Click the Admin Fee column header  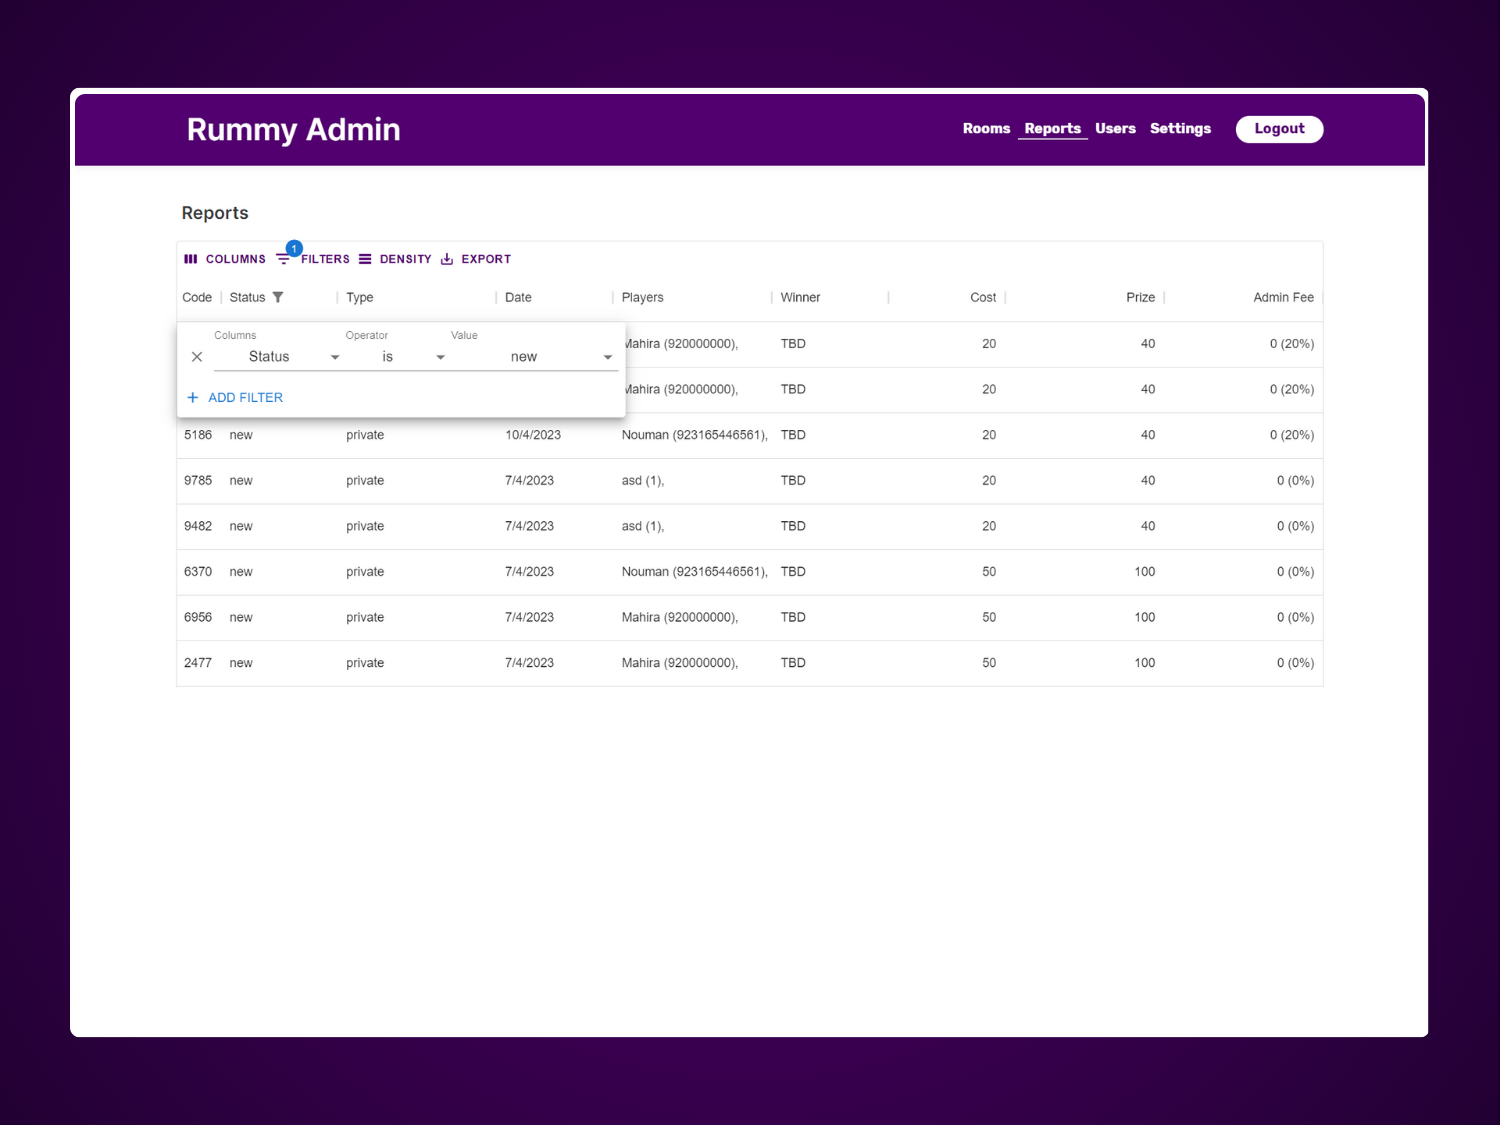coord(1283,297)
